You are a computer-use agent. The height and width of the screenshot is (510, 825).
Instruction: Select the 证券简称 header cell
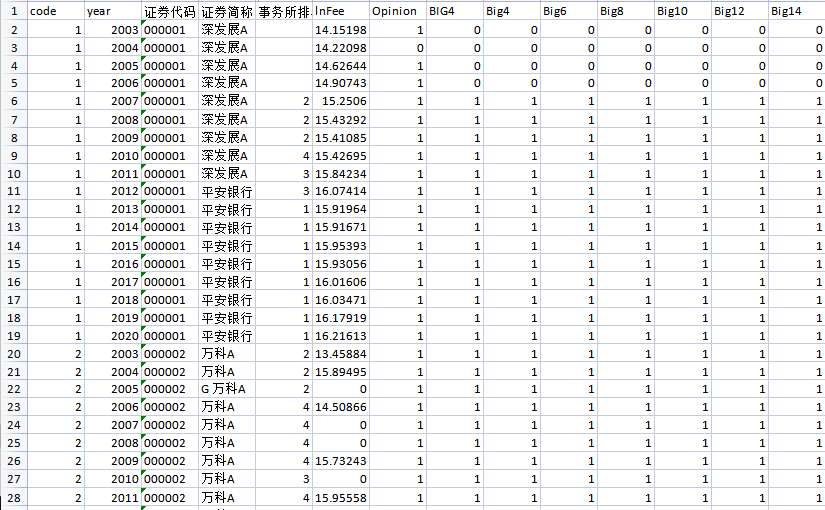click(226, 11)
